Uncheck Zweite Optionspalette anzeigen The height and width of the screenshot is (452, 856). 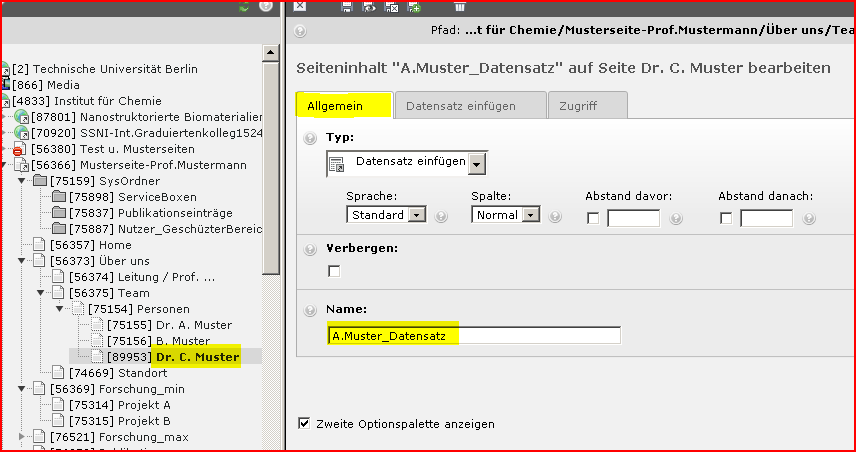pyautogui.click(x=305, y=424)
